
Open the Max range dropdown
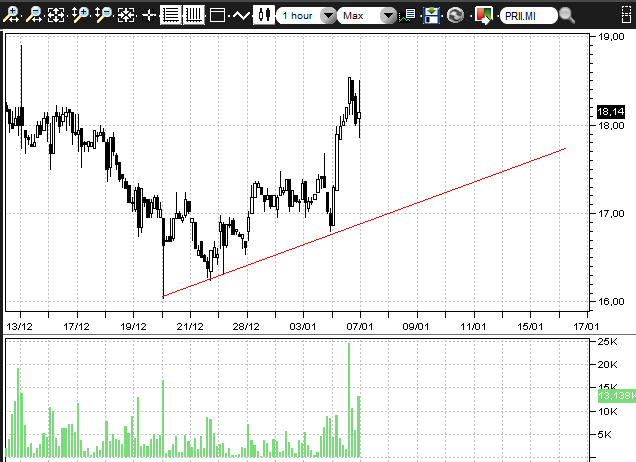pos(367,16)
